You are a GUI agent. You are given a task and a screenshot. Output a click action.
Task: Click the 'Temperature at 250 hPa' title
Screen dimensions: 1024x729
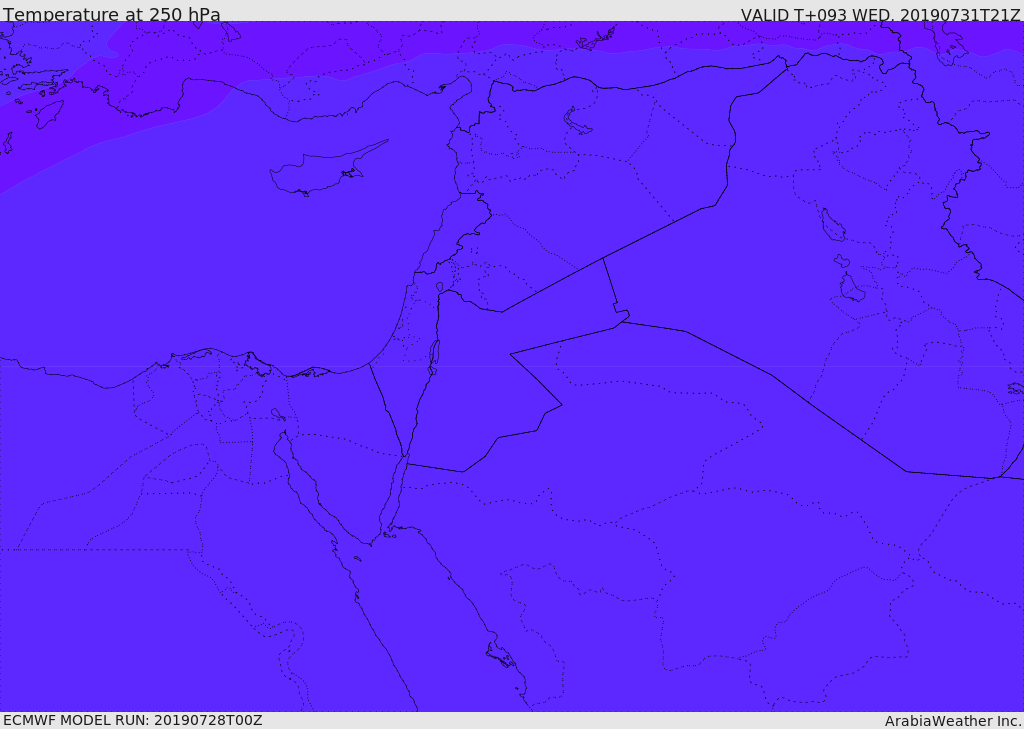coord(112,13)
